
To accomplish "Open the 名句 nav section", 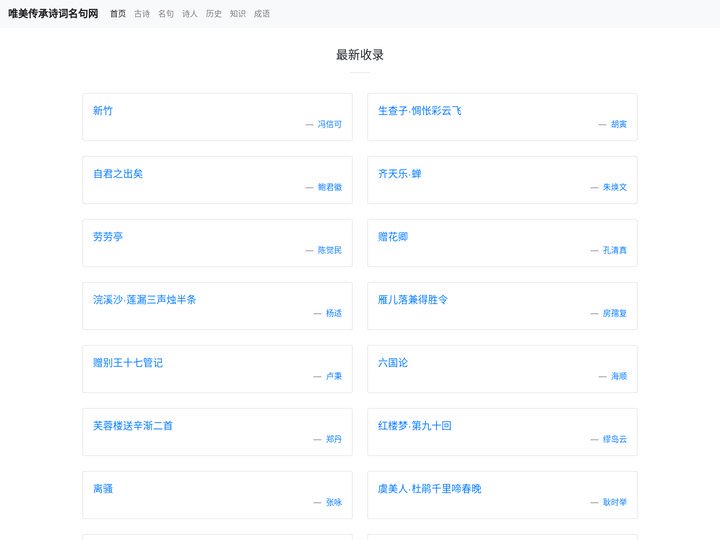I will click(x=166, y=14).
